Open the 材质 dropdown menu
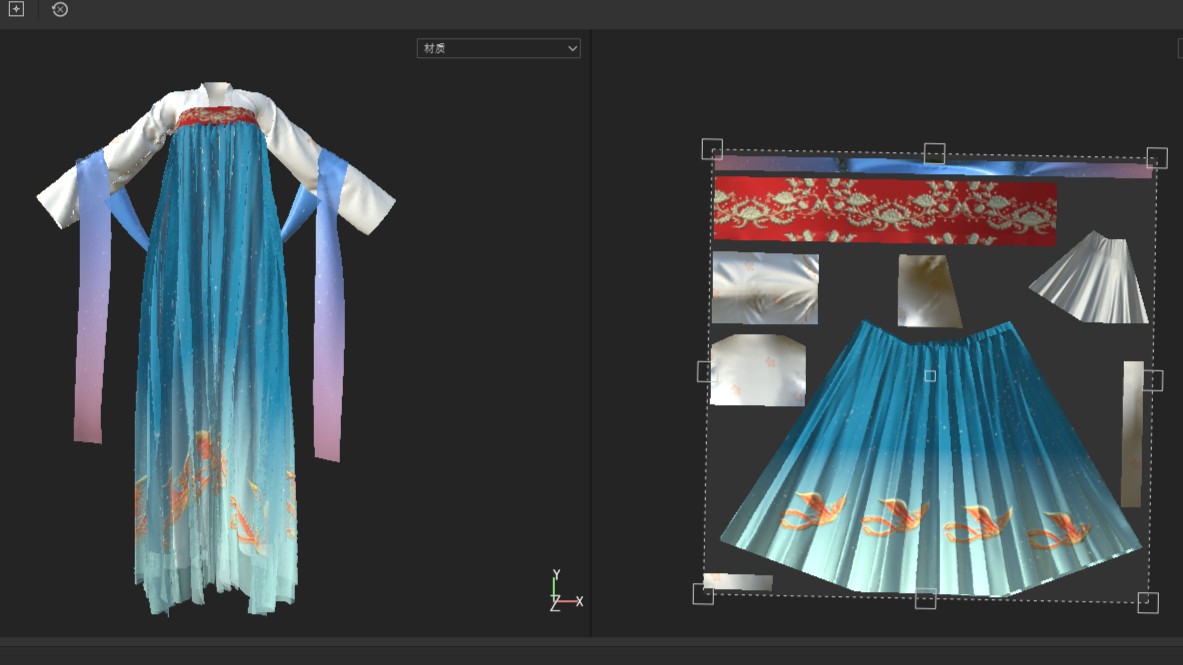The height and width of the screenshot is (665, 1183). [498, 48]
